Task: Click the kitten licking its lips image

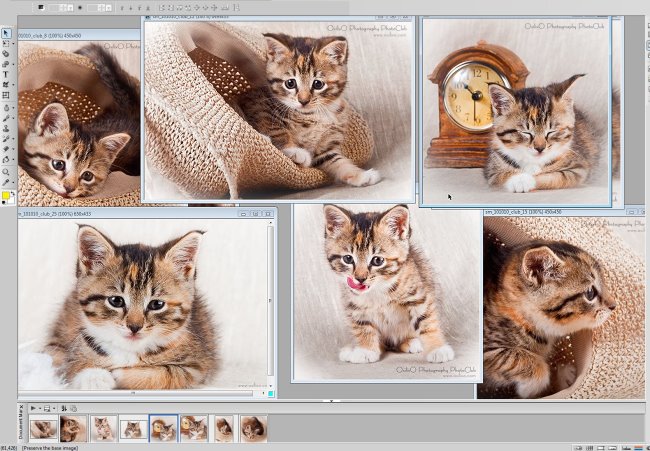Action: (x=387, y=292)
